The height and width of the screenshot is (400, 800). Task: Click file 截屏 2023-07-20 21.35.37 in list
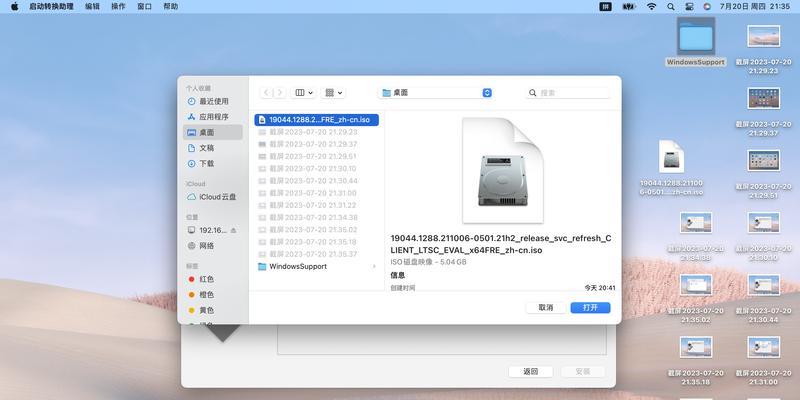[316, 254]
